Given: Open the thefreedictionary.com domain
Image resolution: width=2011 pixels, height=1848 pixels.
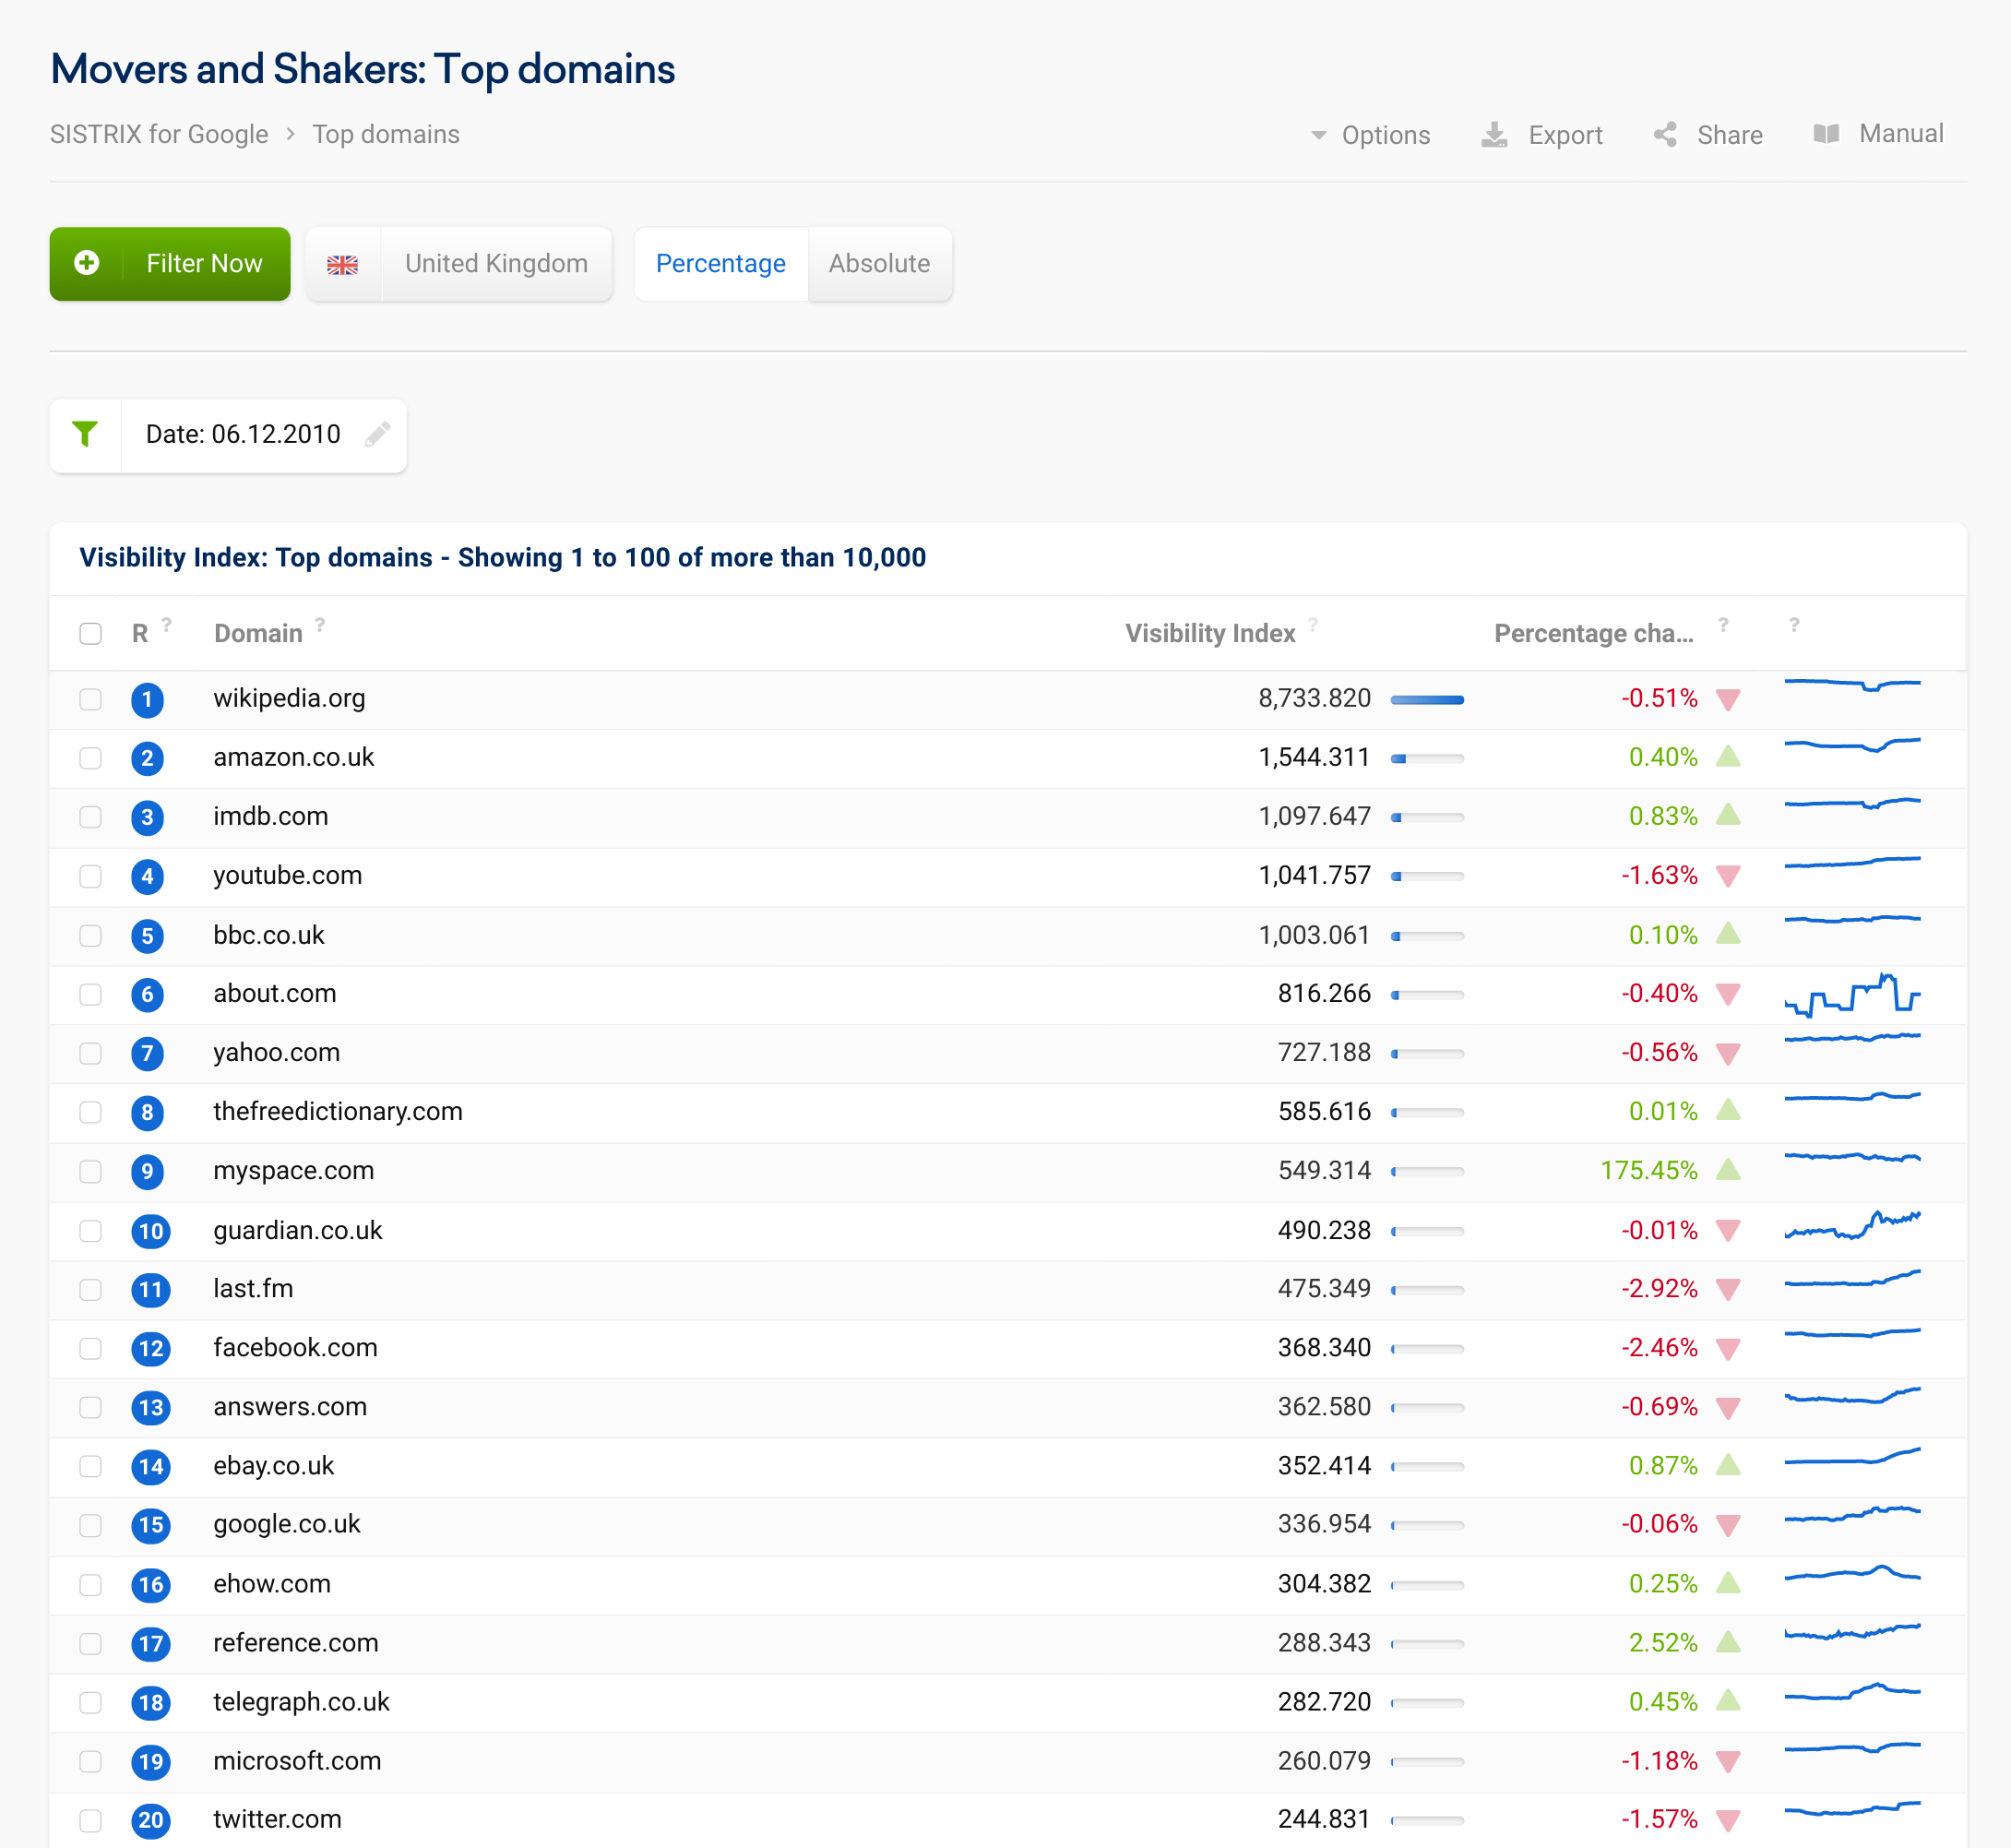Looking at the screenshot, I should click(338, 1111).
